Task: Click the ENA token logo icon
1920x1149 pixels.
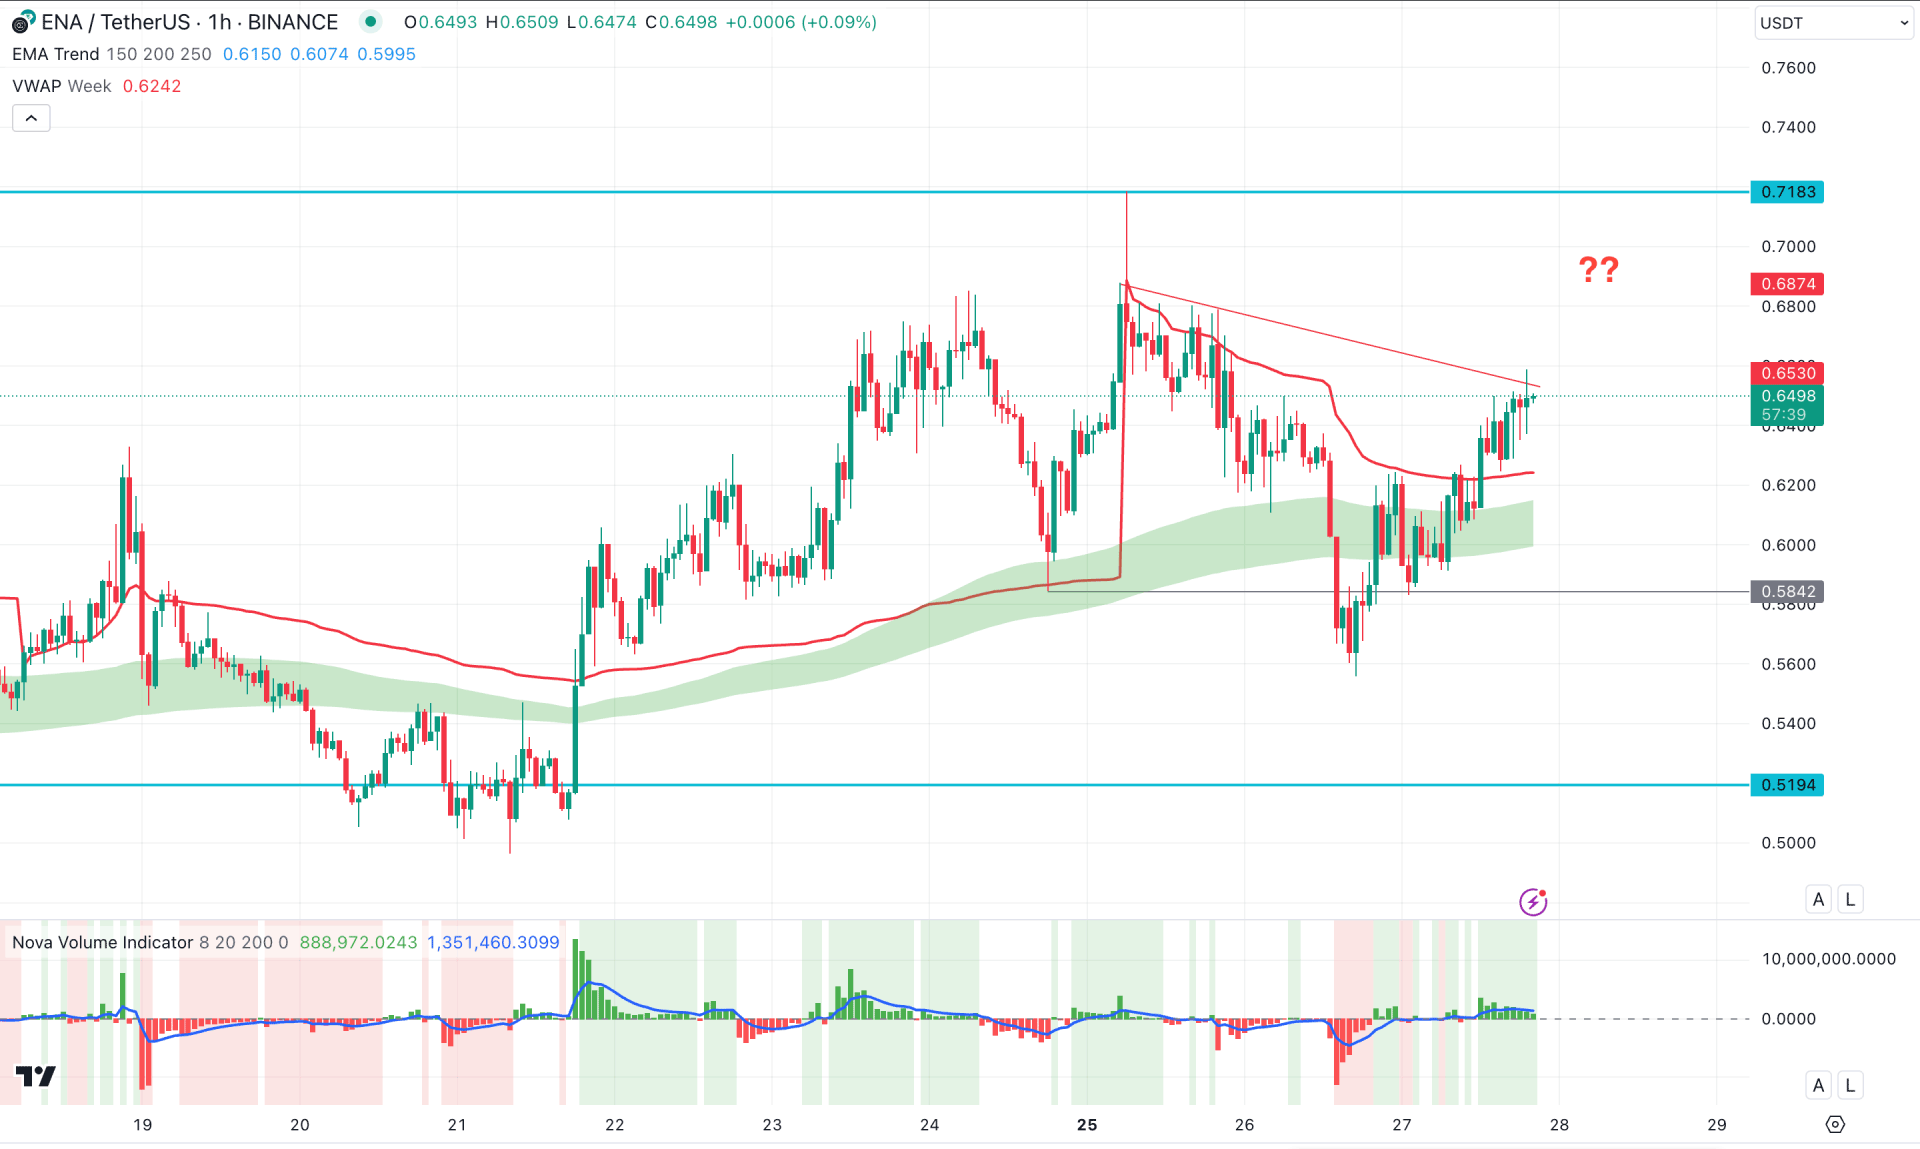Action: point(23,22)
